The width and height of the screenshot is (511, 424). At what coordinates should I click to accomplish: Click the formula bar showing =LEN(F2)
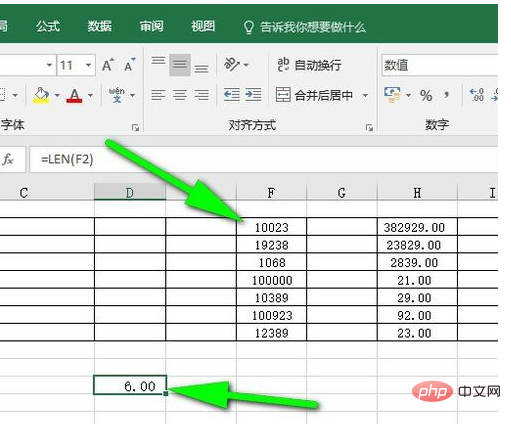point(264,159)
